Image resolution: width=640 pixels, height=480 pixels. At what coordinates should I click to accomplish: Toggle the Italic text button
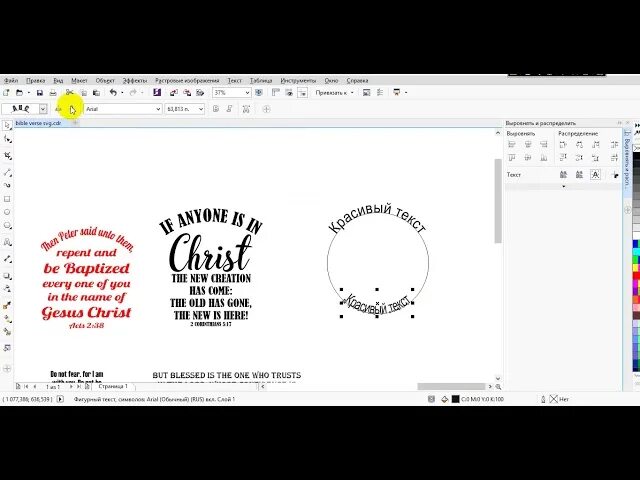(229, 109)
